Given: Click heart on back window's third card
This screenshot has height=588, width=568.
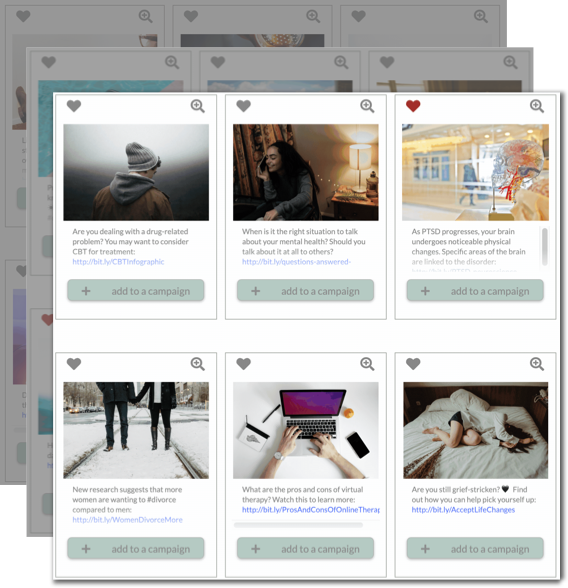Looking at the screenshot, I should point(358,16).
